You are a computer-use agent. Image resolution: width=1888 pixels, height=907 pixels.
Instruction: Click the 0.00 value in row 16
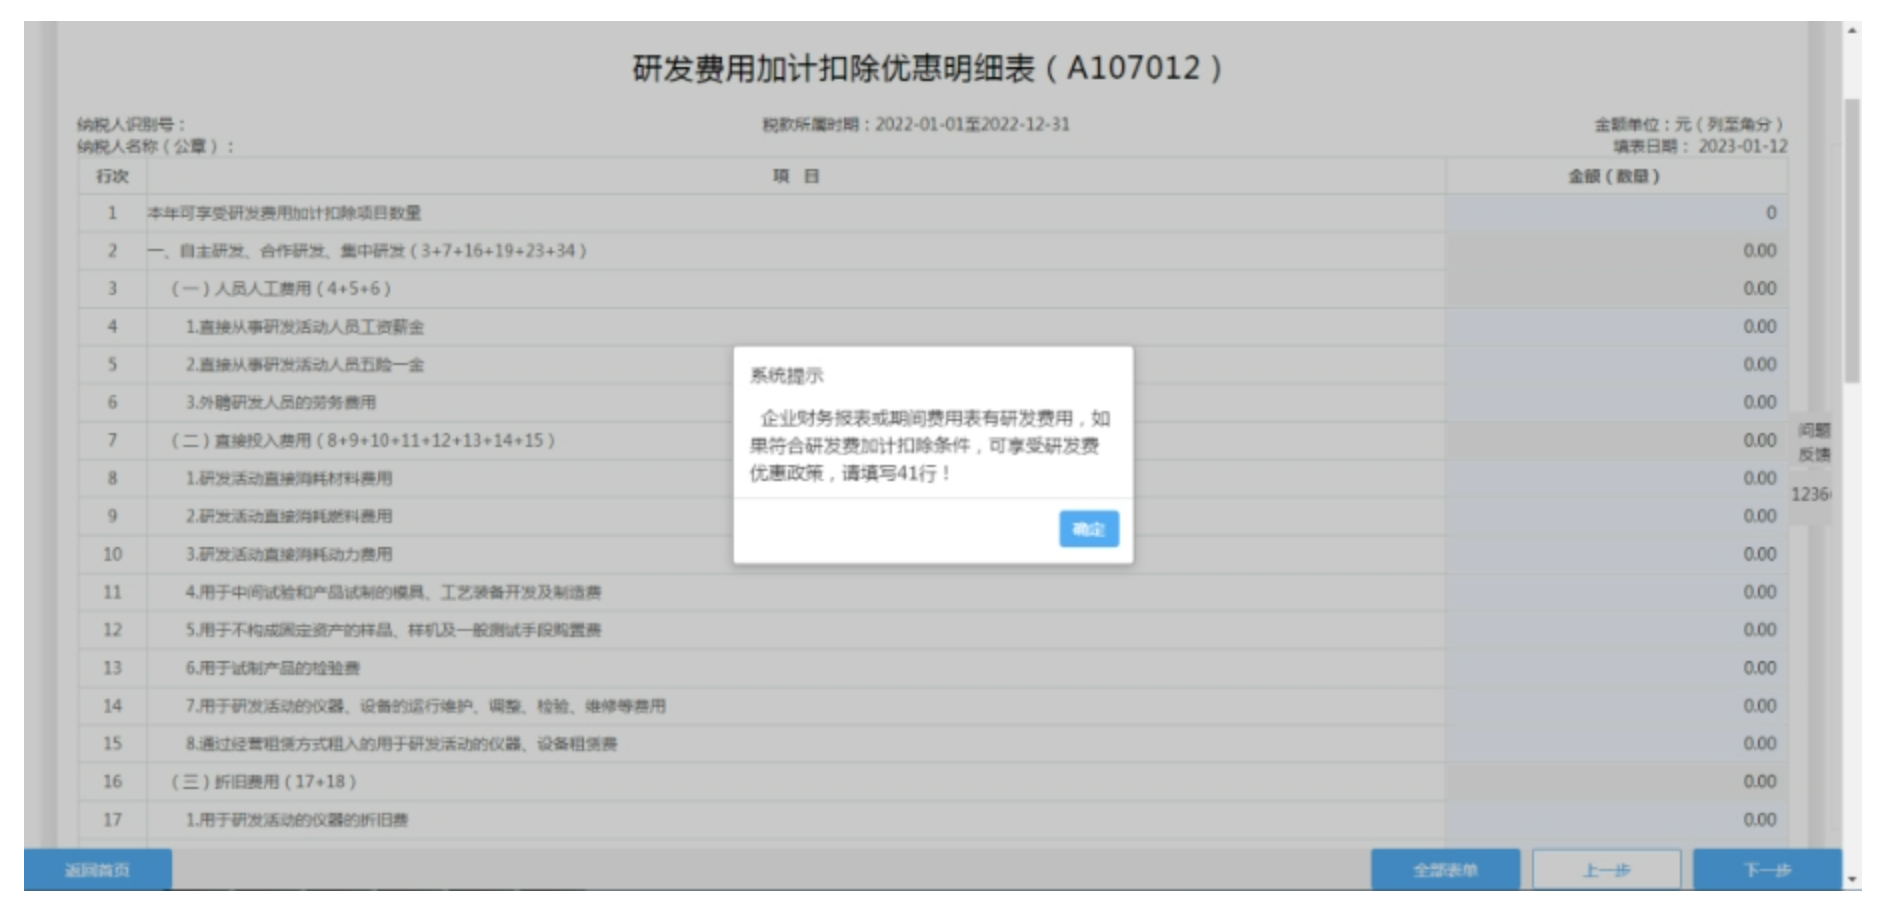click(1760, 782)
